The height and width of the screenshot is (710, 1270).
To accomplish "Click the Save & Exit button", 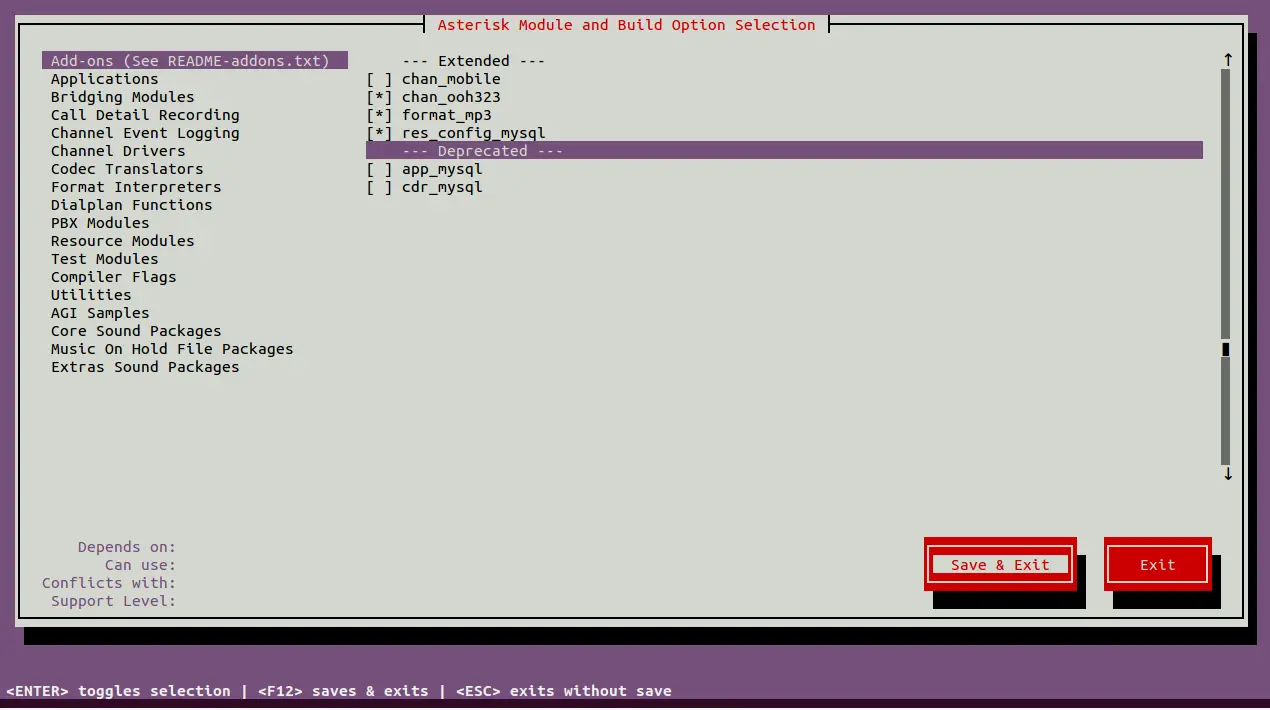I will click(x=1000, y=565).
